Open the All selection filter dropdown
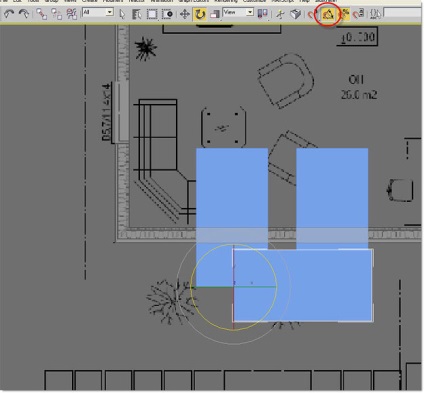 click(98, 13)
